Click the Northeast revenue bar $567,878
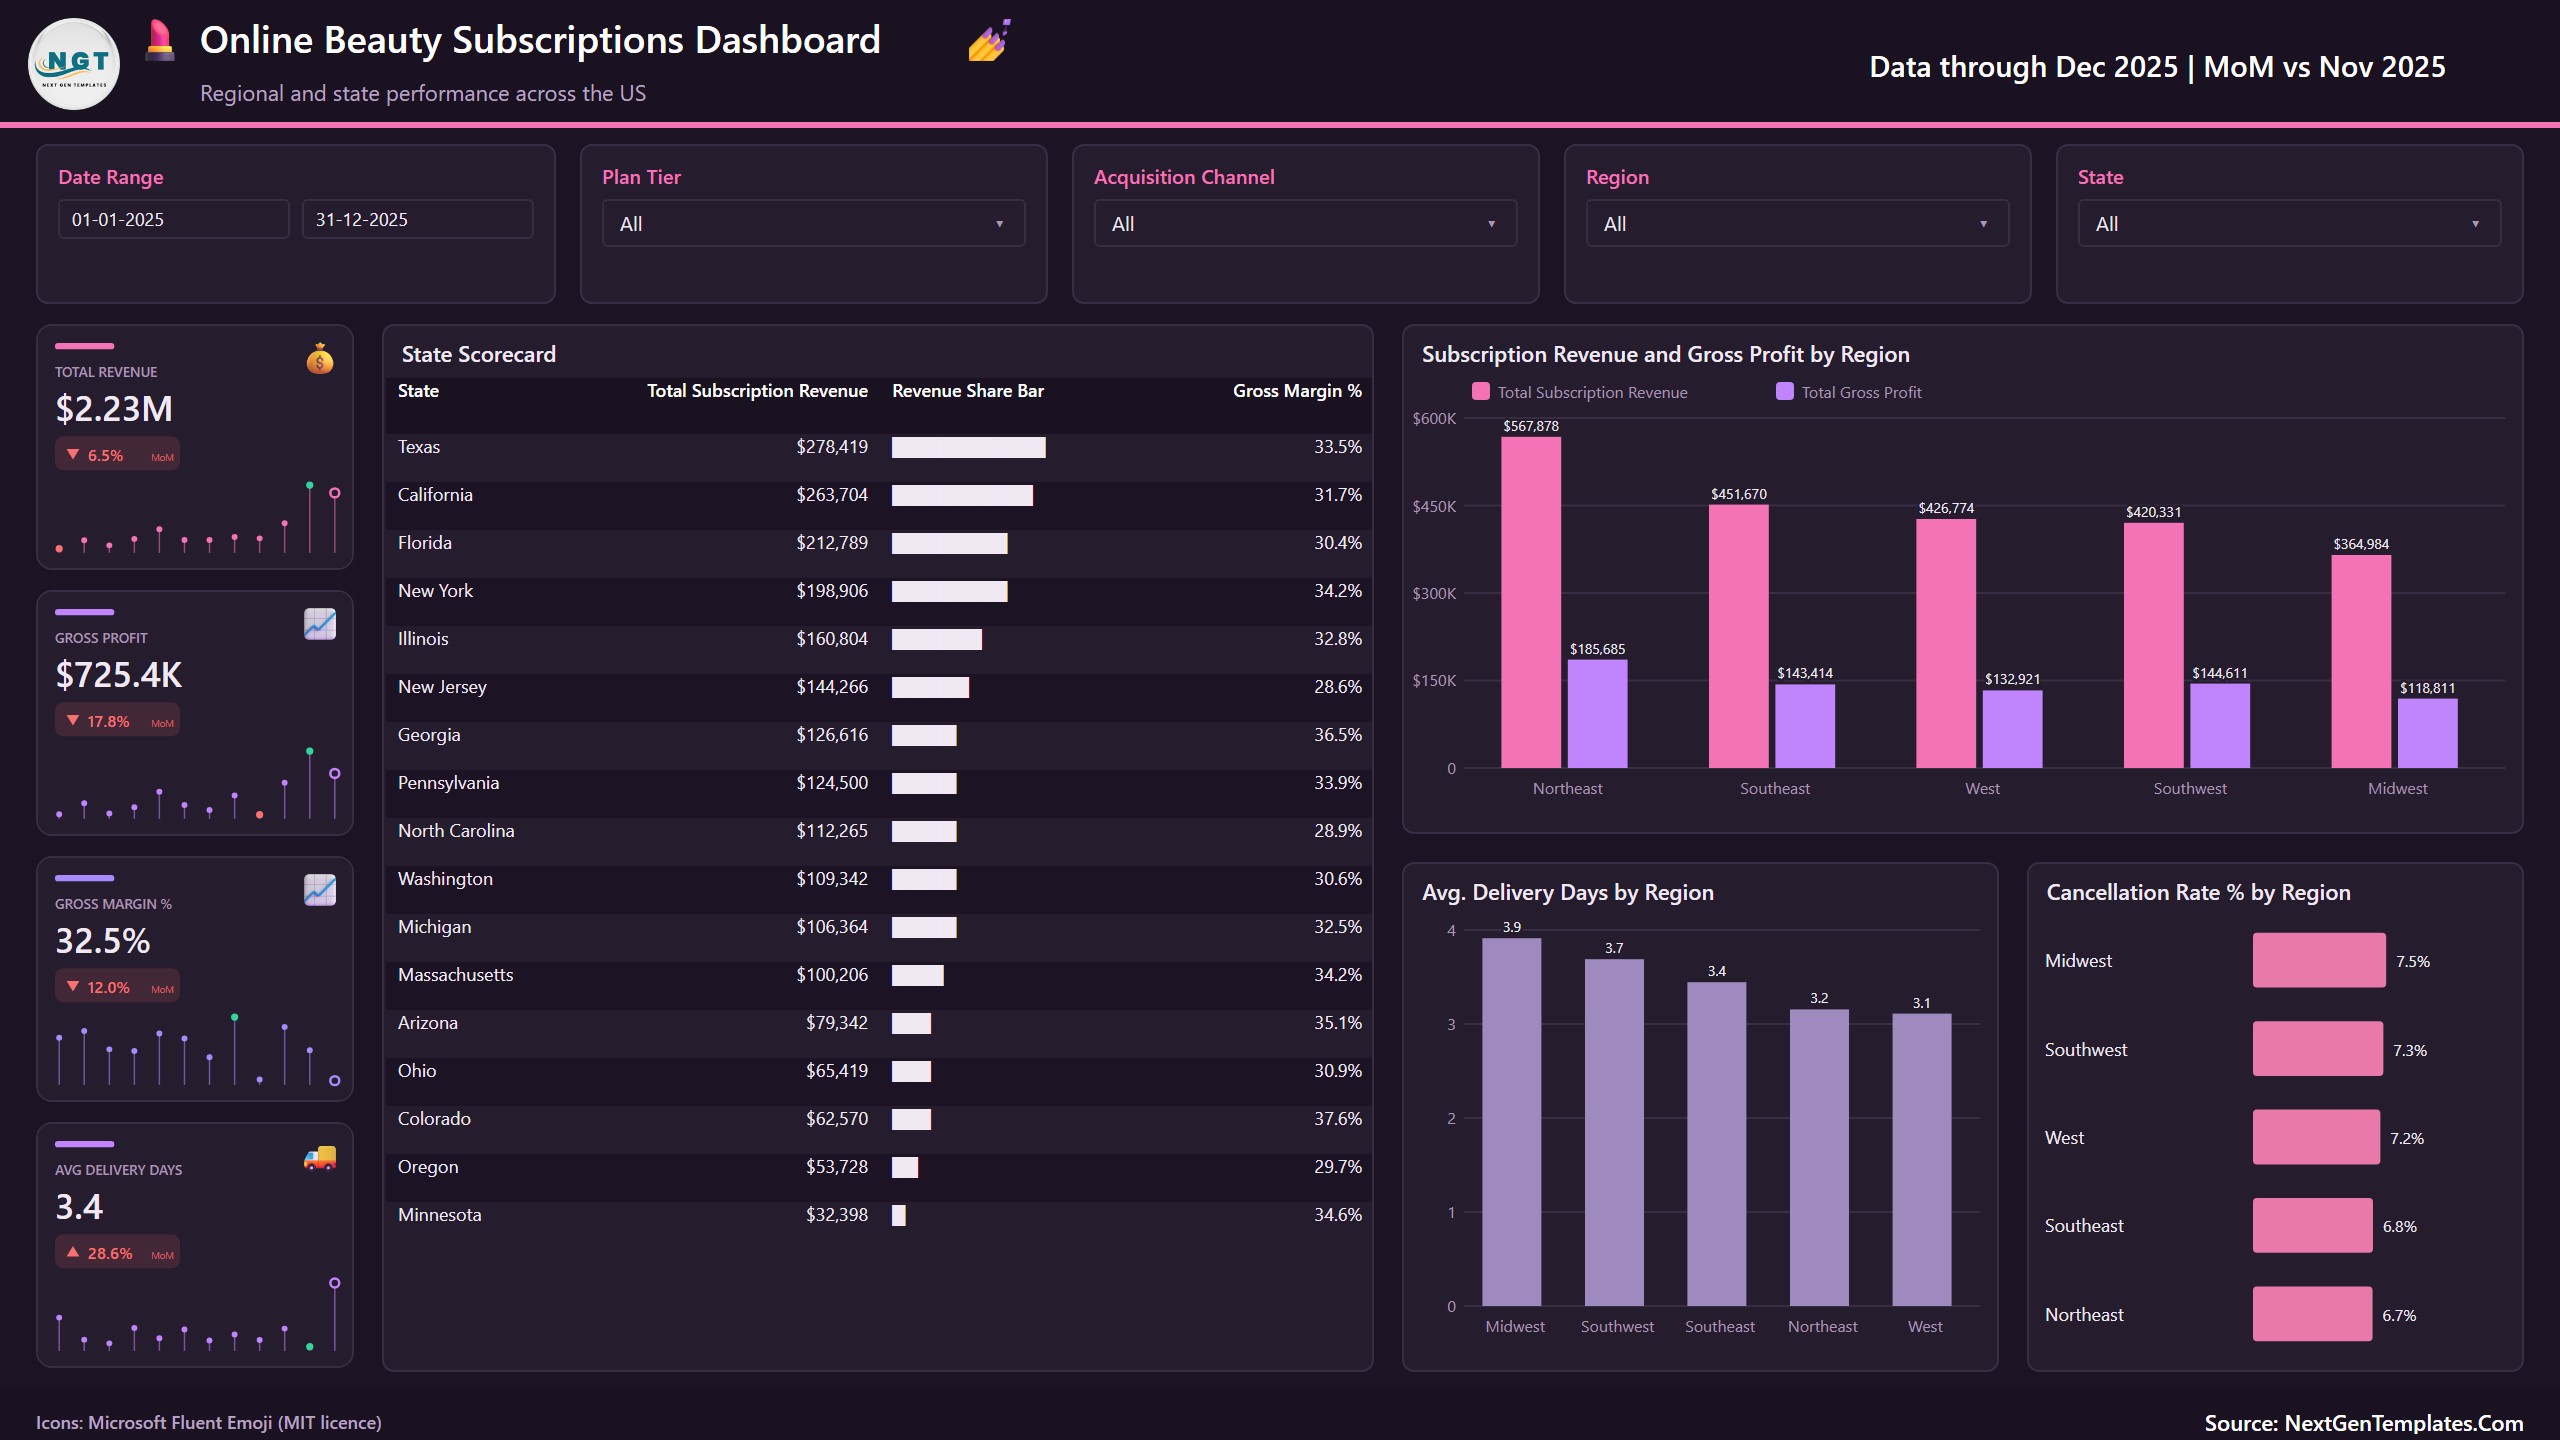2560x1440 pixels. (x=1531, y=602)
